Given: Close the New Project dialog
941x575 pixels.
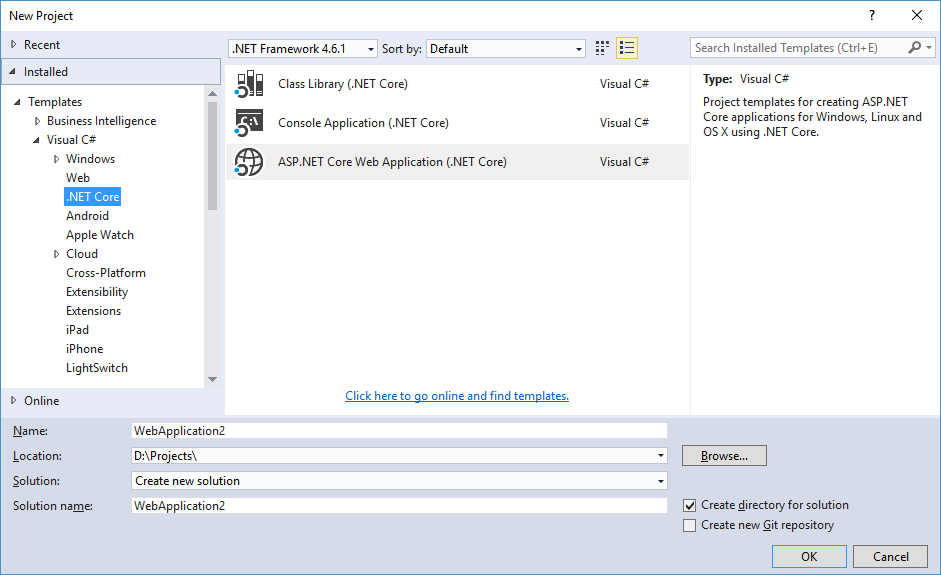Looking at the screenshot, I should click(917, 16).
